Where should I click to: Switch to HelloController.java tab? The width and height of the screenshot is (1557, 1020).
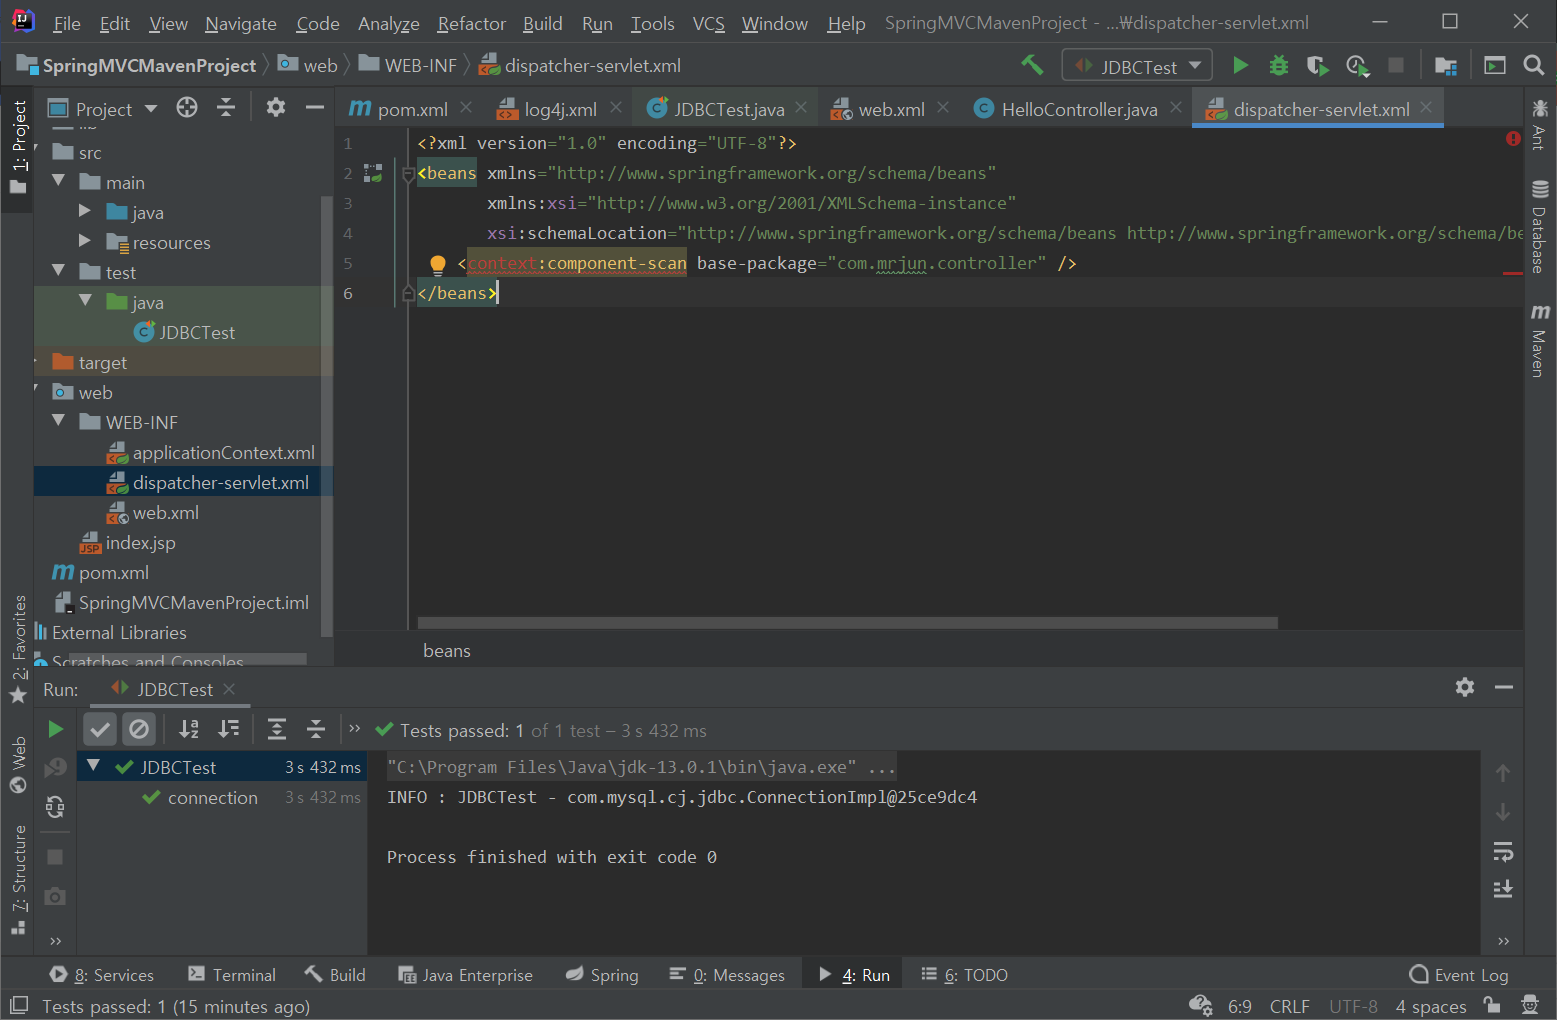point(1079,109)
